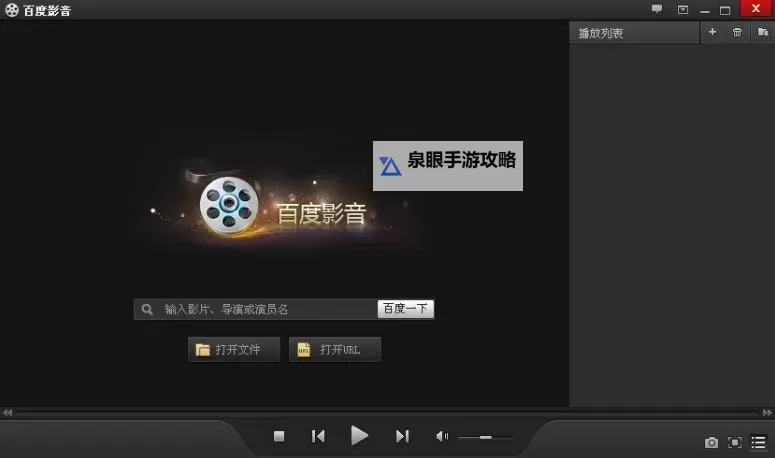Viewport: 775px width, 458px height.
Task: Minimize the player window
Action: coord(705,10)
